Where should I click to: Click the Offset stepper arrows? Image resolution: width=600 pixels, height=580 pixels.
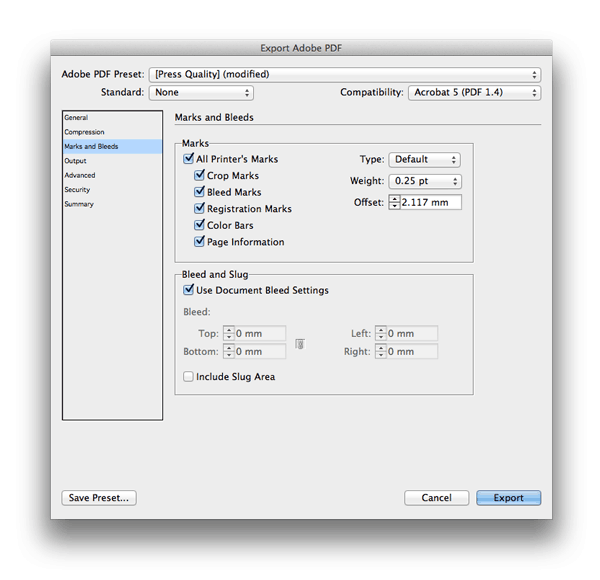(x=395, y=202)
